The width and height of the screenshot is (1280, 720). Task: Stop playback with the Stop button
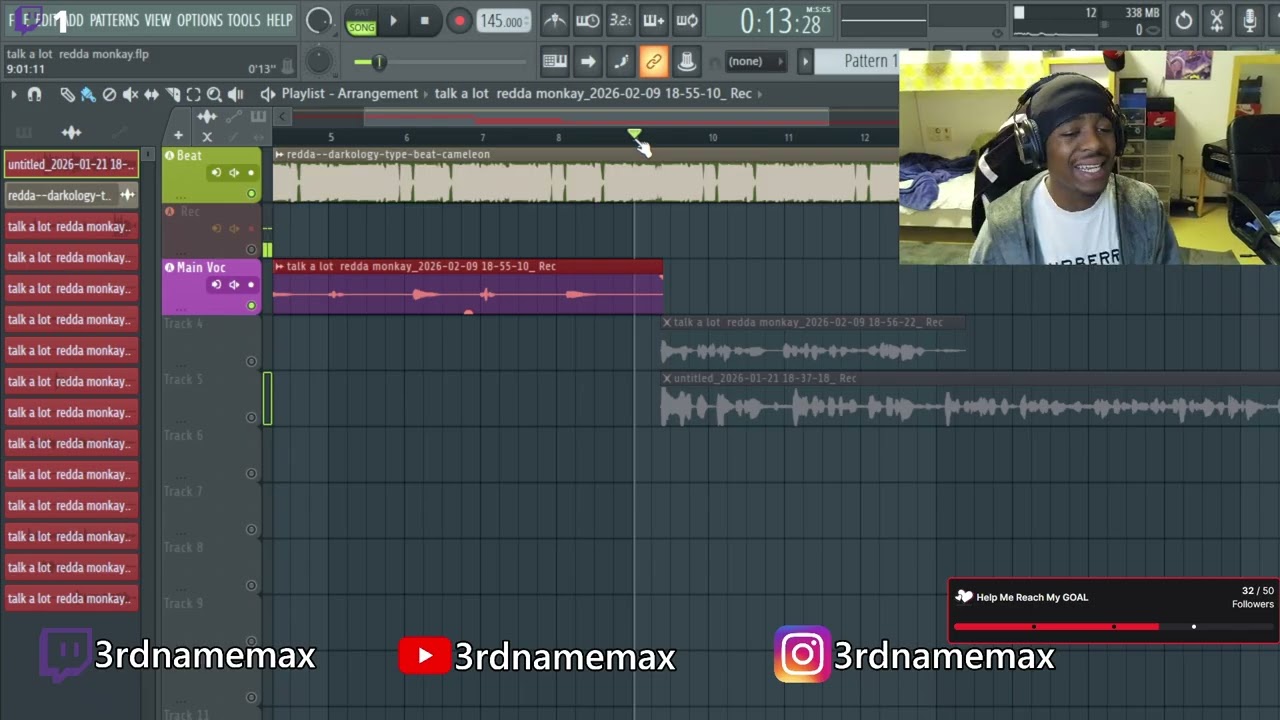tap(424, 20)
